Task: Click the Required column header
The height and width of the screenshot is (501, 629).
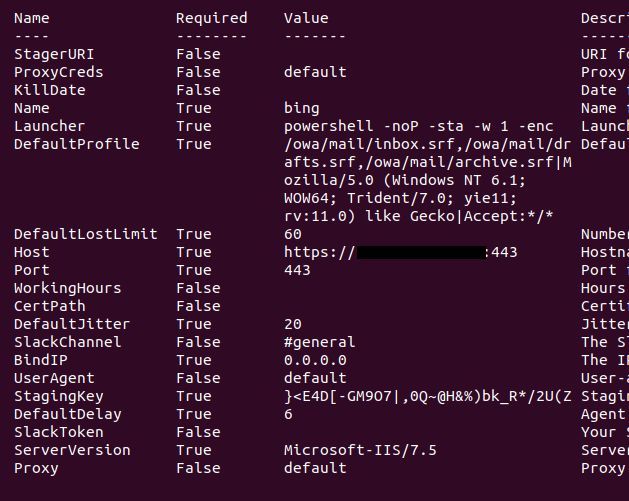Action: 211,18
